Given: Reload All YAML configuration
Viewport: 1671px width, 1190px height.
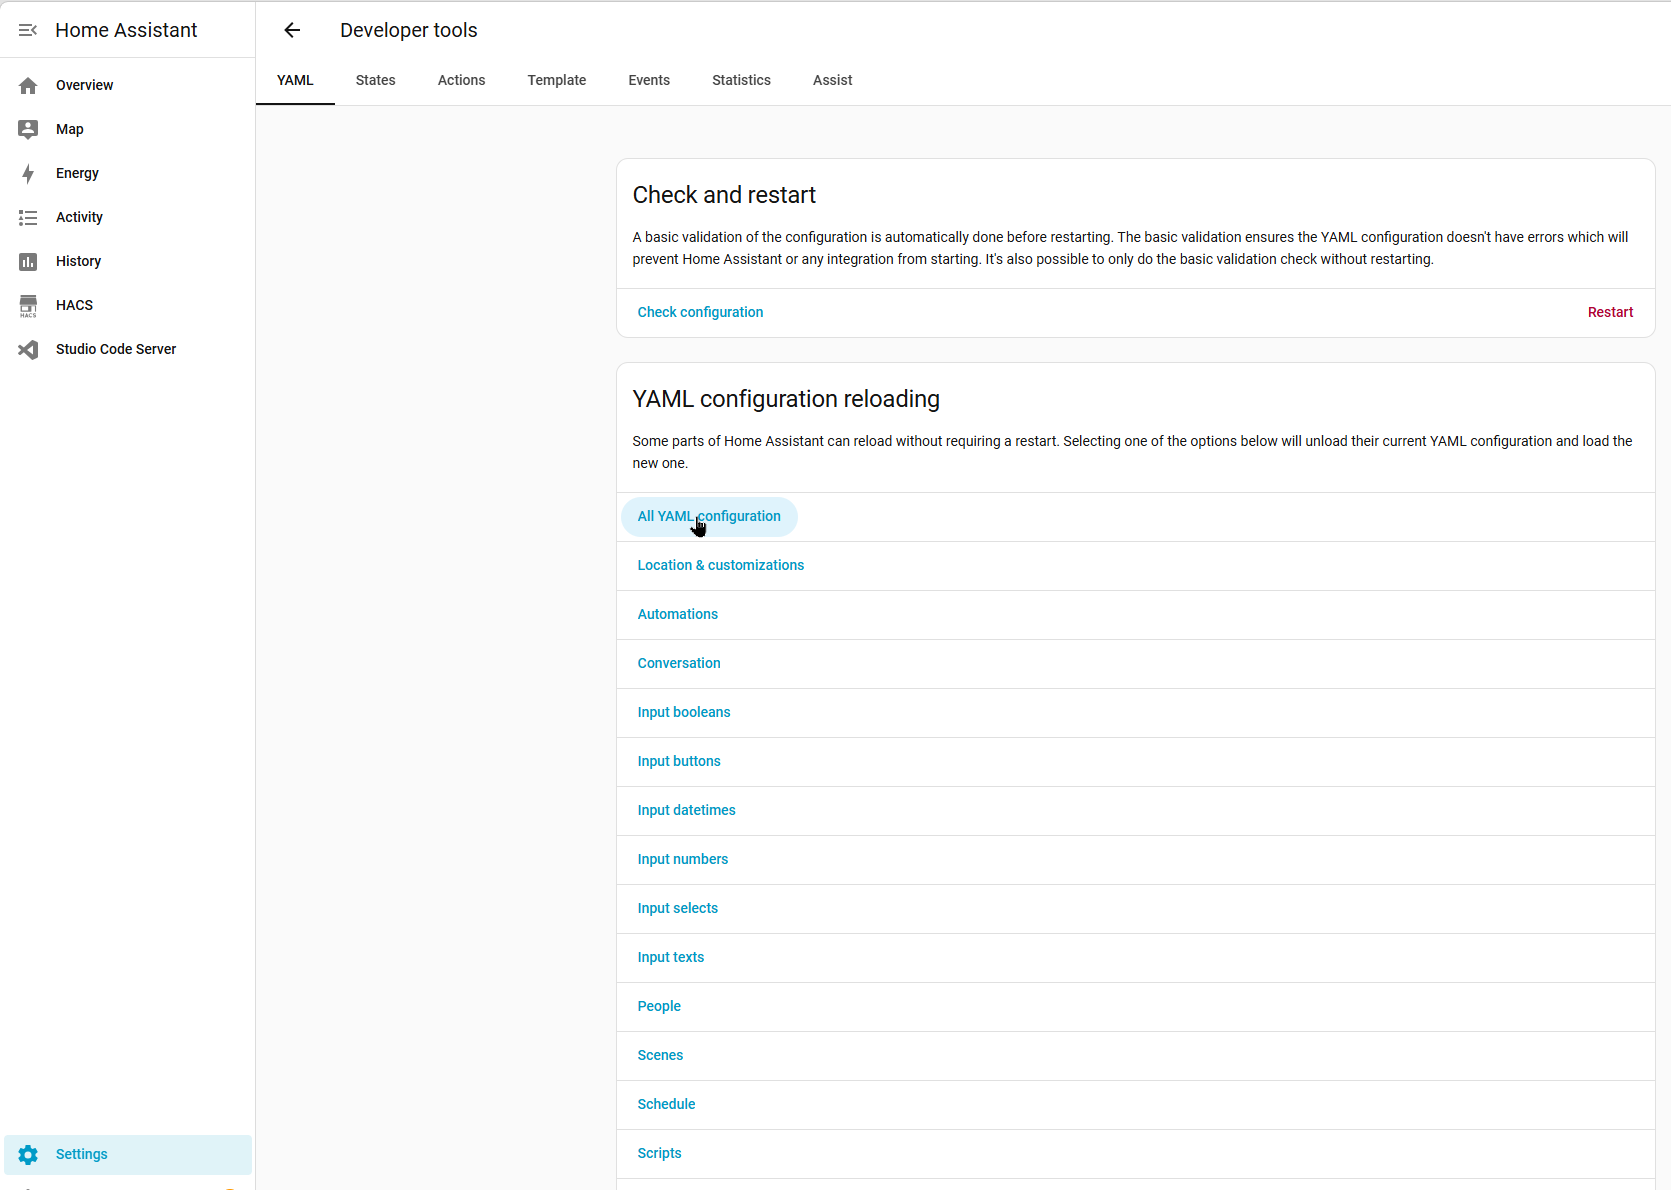Looking at the screenshot, I should [x=709, y=516].
